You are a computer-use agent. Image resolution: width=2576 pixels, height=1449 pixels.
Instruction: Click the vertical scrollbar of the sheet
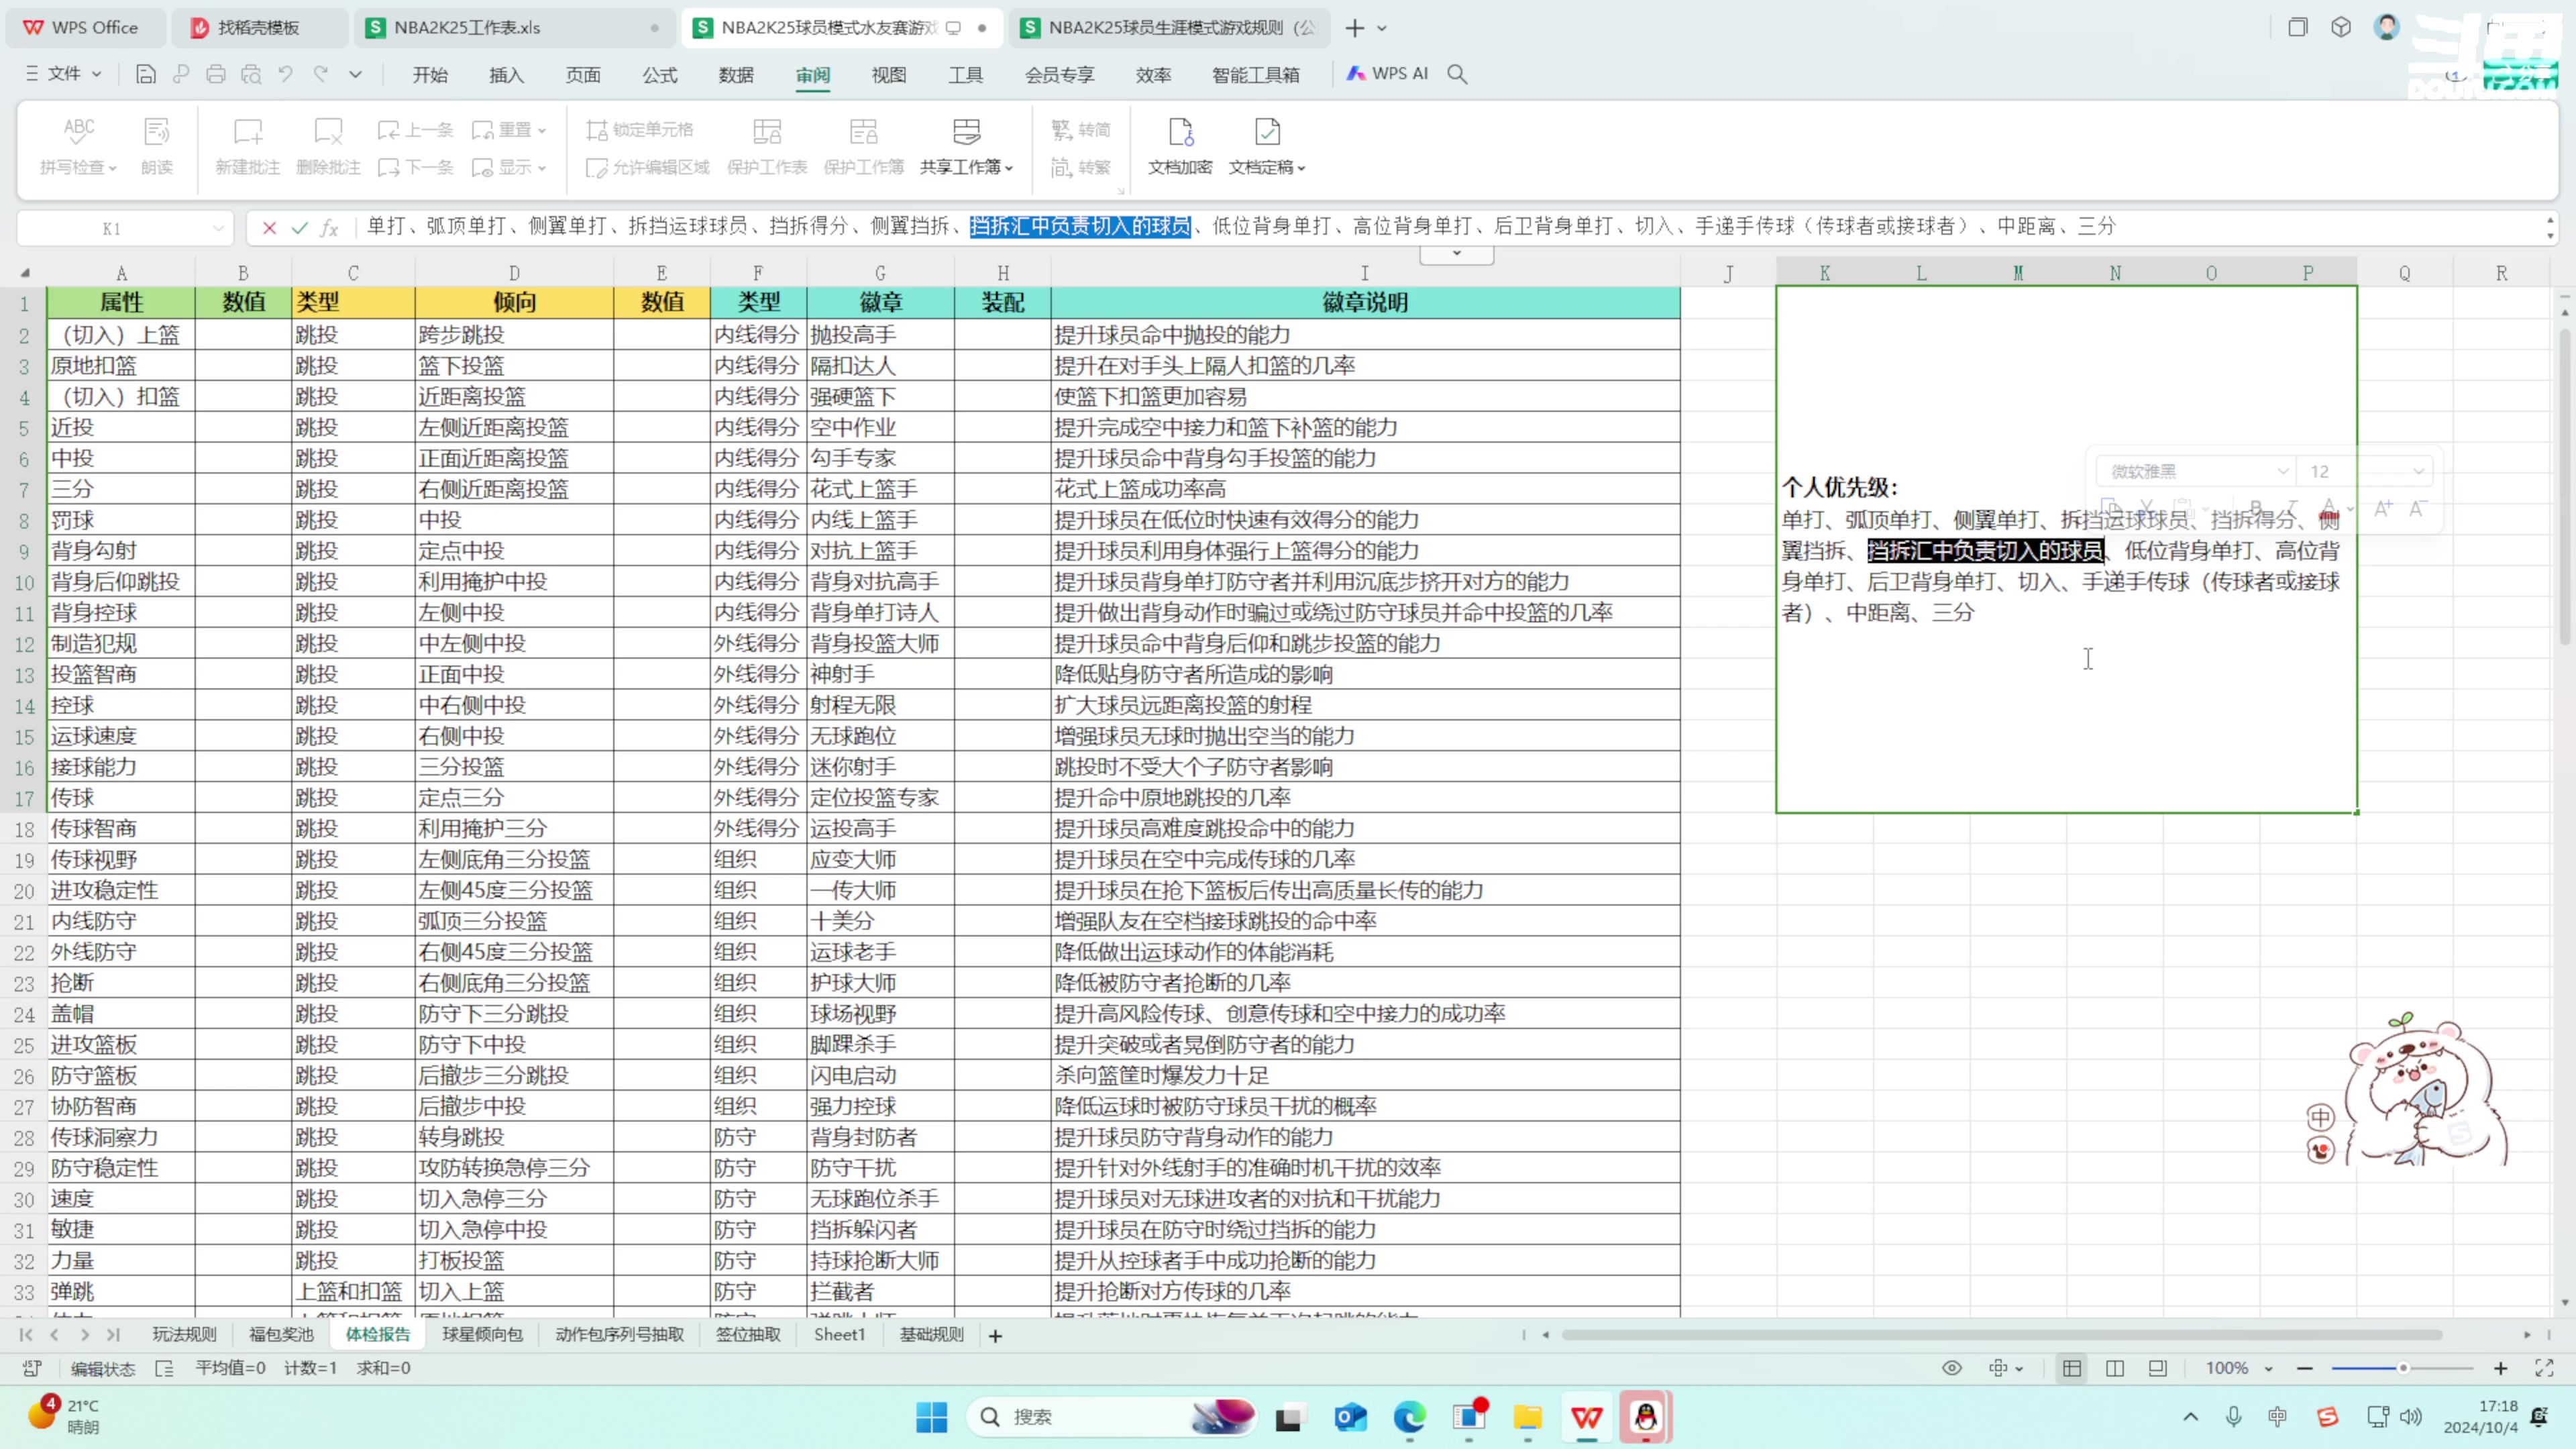pyautogui.click(x=2565, y=488)
